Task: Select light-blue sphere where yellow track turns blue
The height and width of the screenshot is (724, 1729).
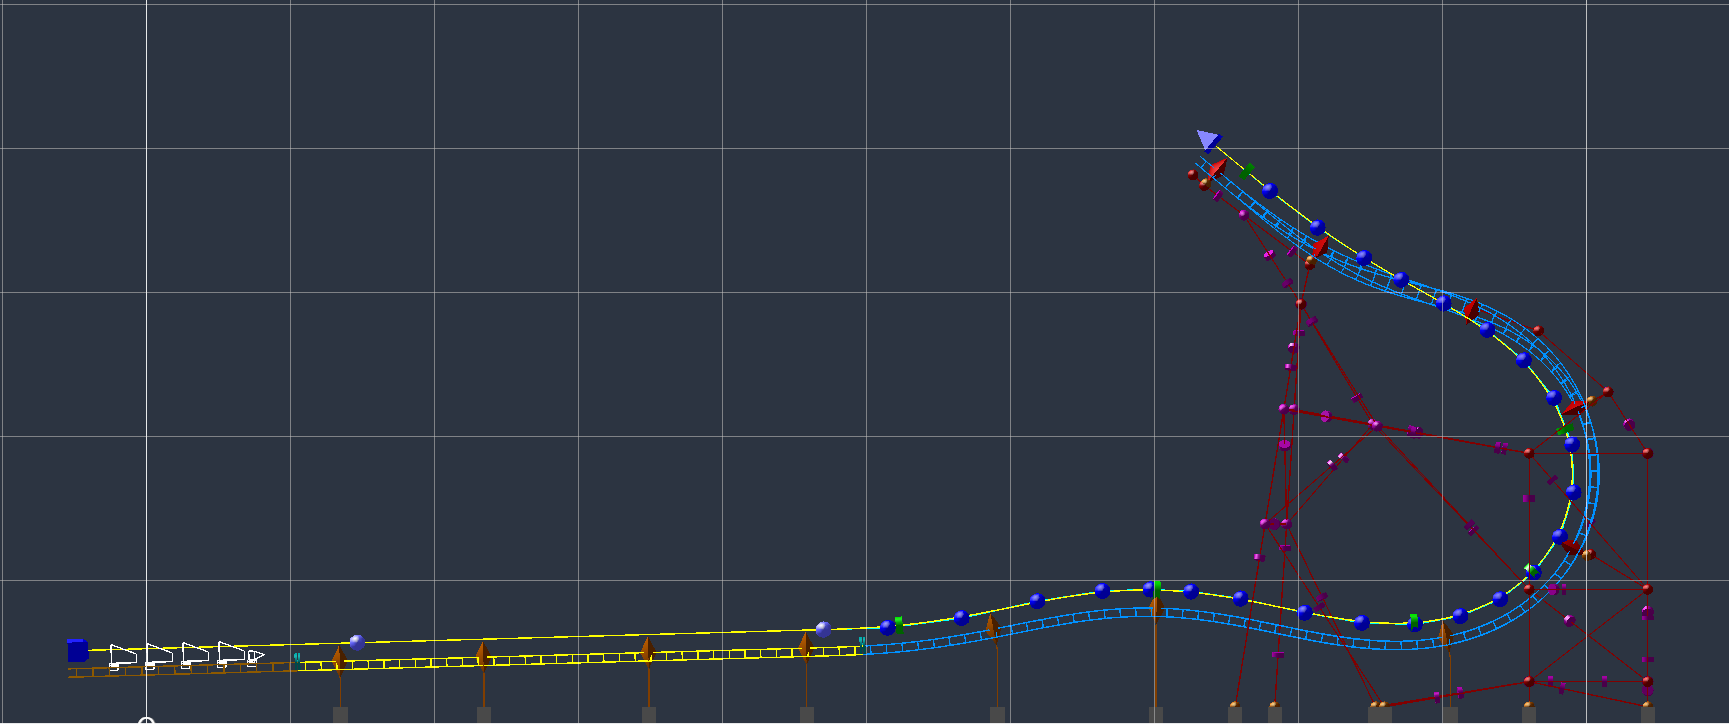Action: click(x=823, y=629)
